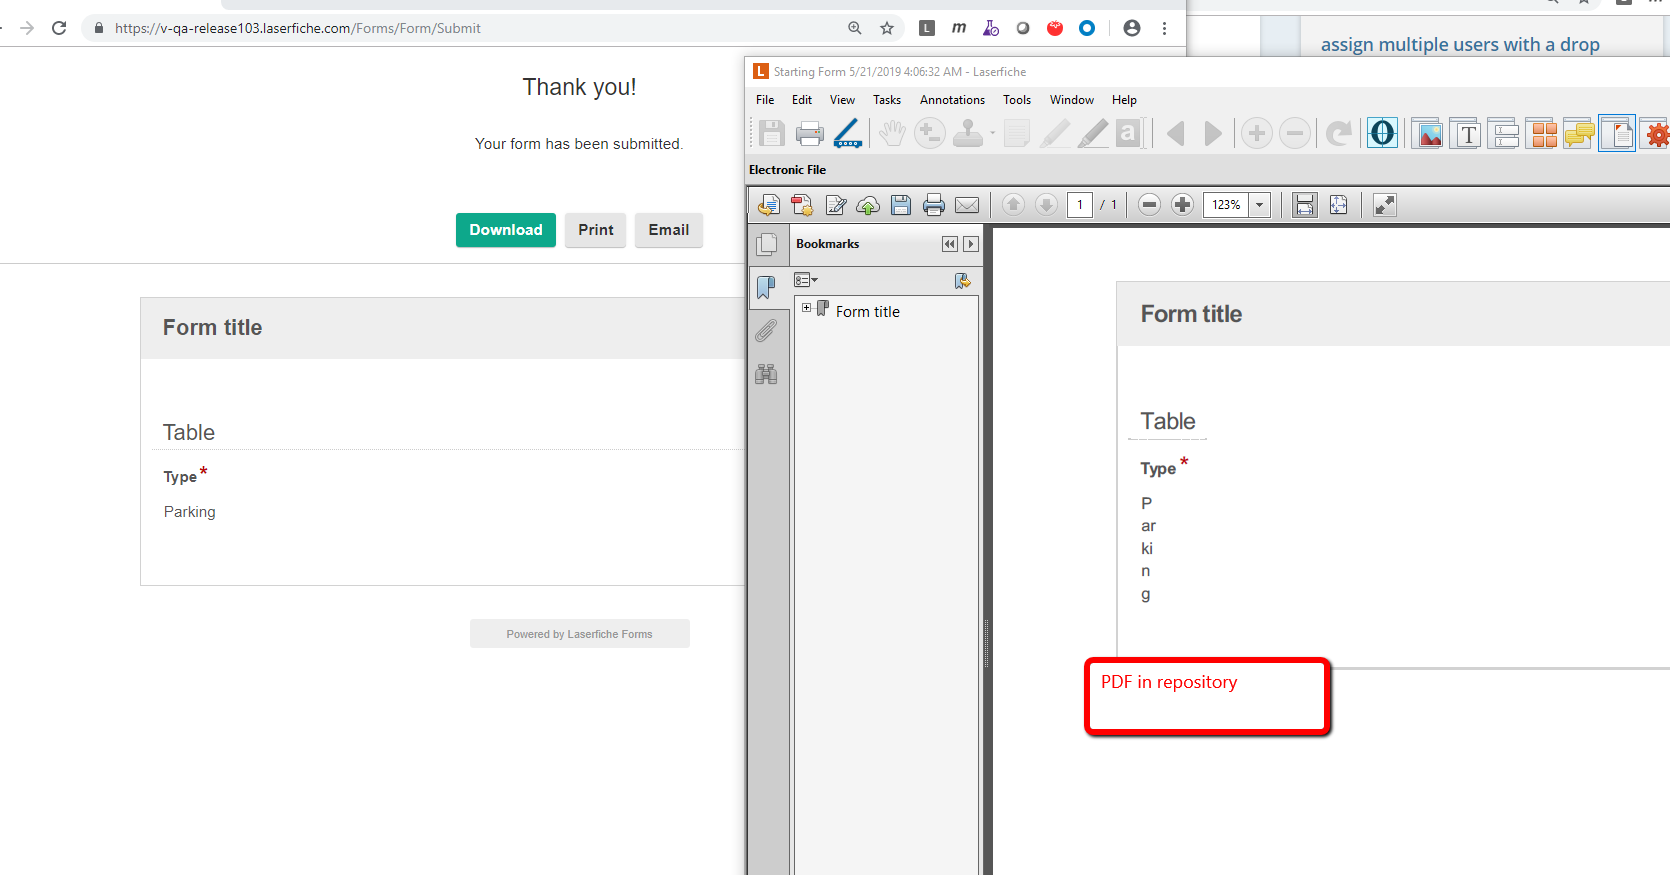Image resolution: width=1670 pixels, height=875 pixels.
Task: Open the Tasks menu
Action: pos(886,100)
